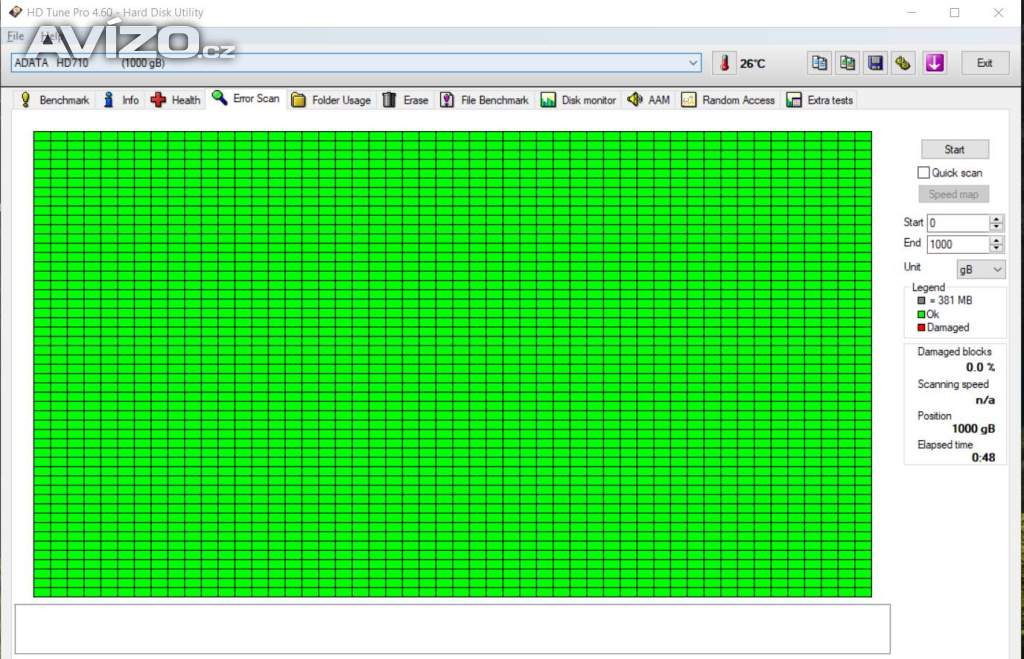Click the HD Tune Pro title bar icon
1024x659 pixels.
15,12
